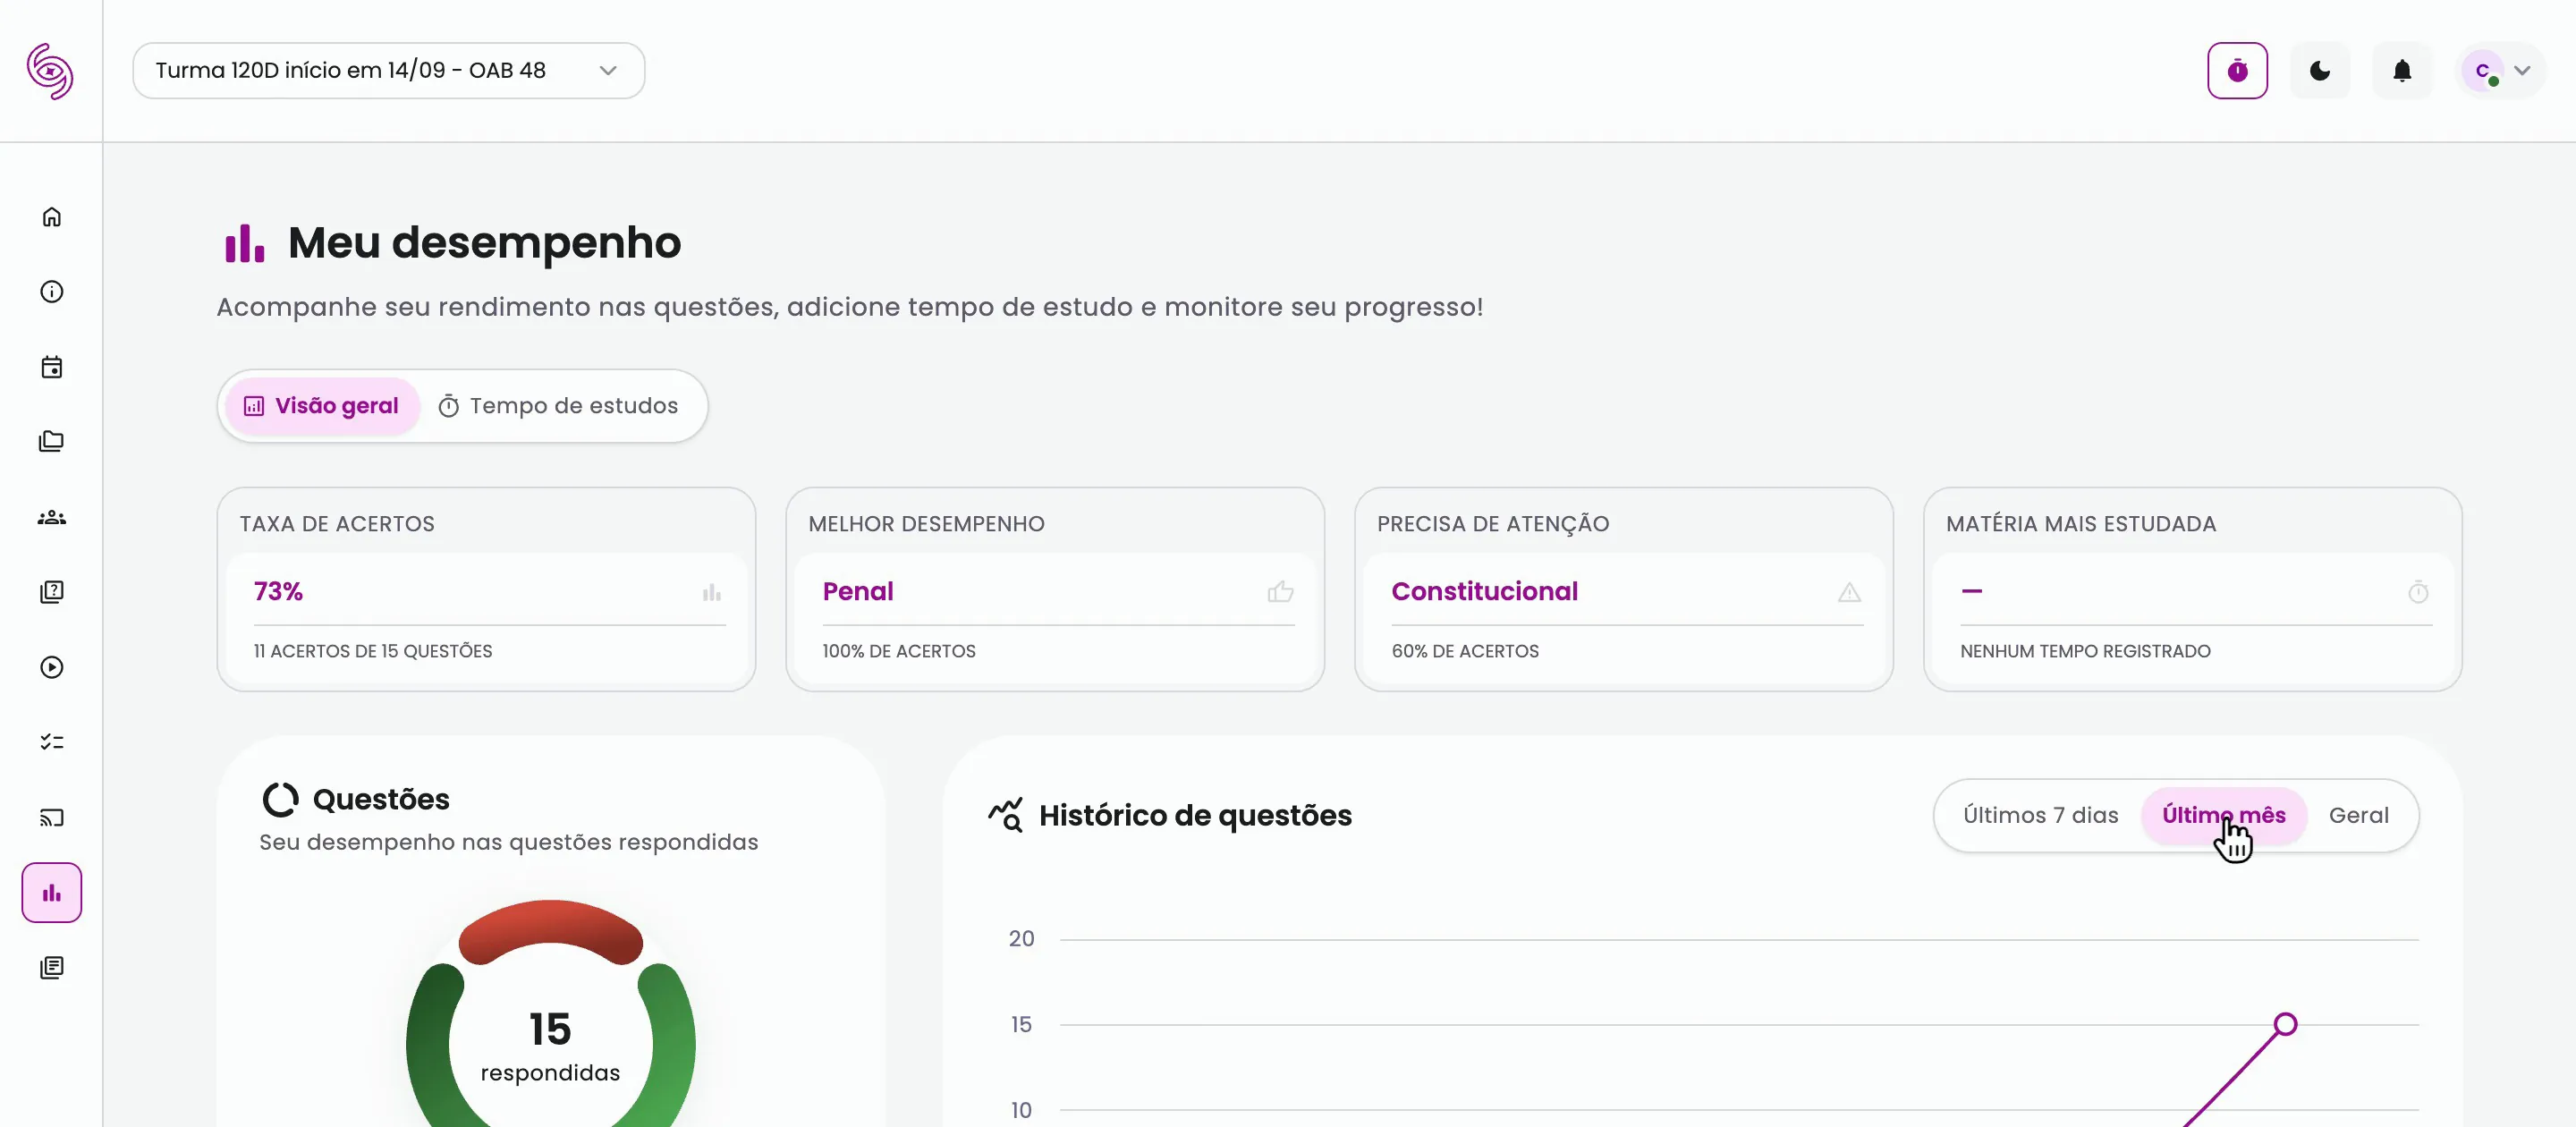The height and width of the screenshot is (1127, 2576).
Task: Open the home icon in sidebar
Action: (x=51, y=217)
